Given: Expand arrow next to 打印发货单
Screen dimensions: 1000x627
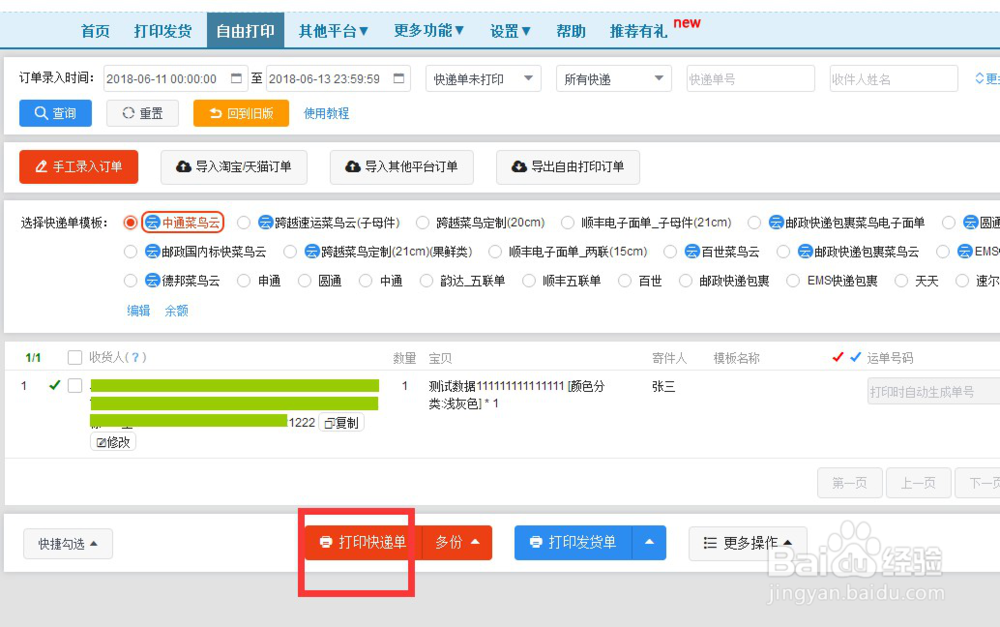Looking at the screenshot, I should 649,543.
